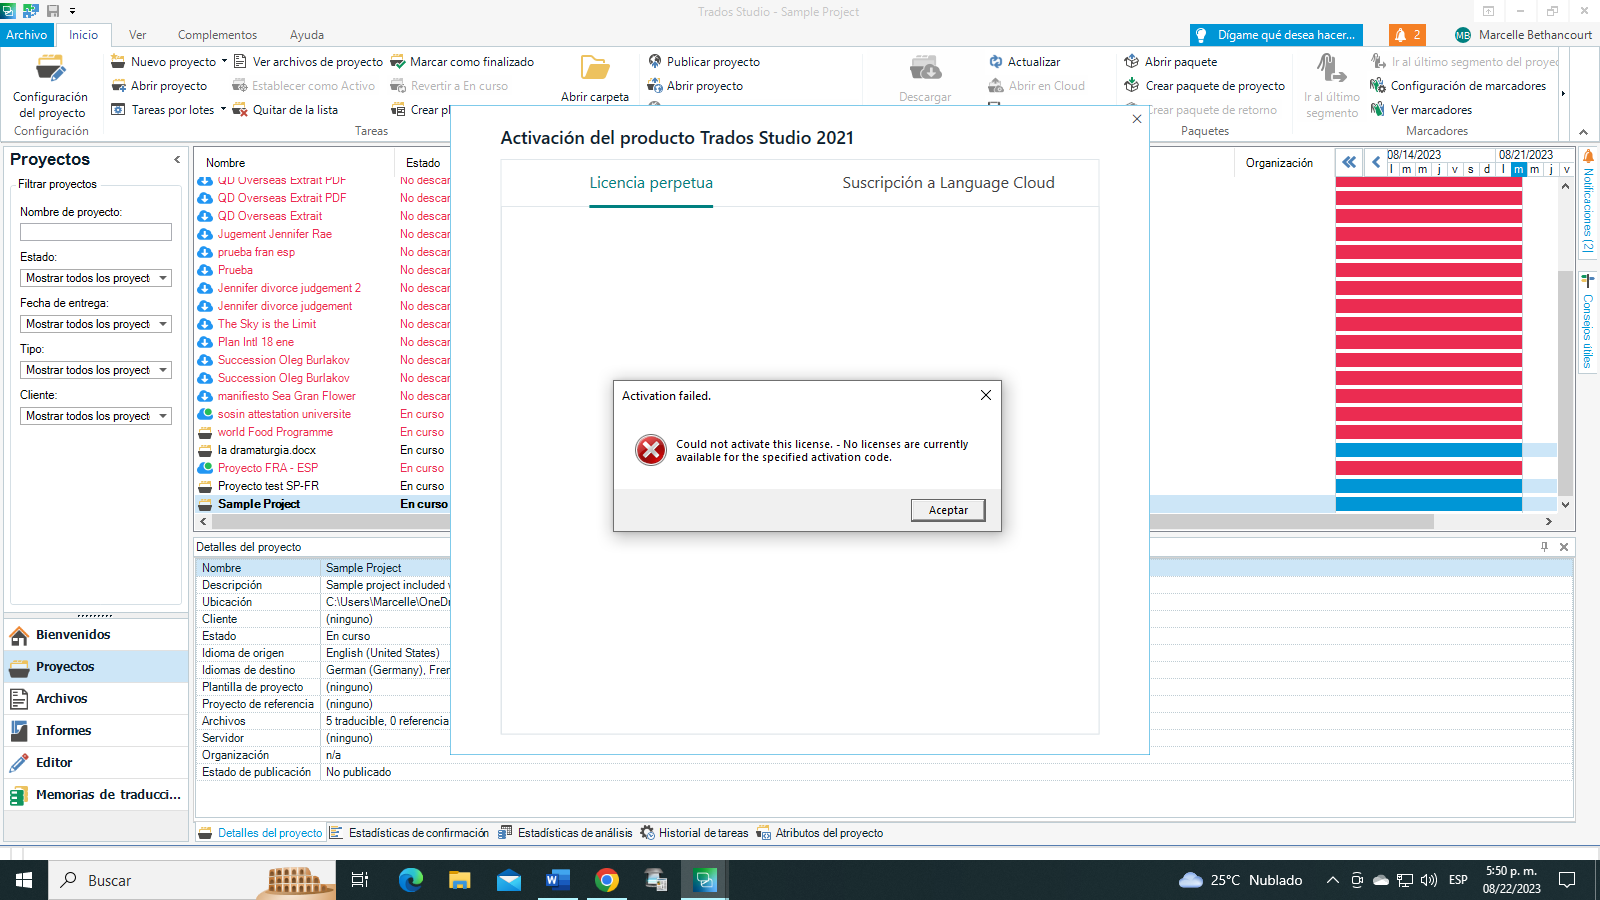Expand the Cliente filter dropdown
Image resolution: width=1600 pixels, height=900 pixels.
pos(163,416)
